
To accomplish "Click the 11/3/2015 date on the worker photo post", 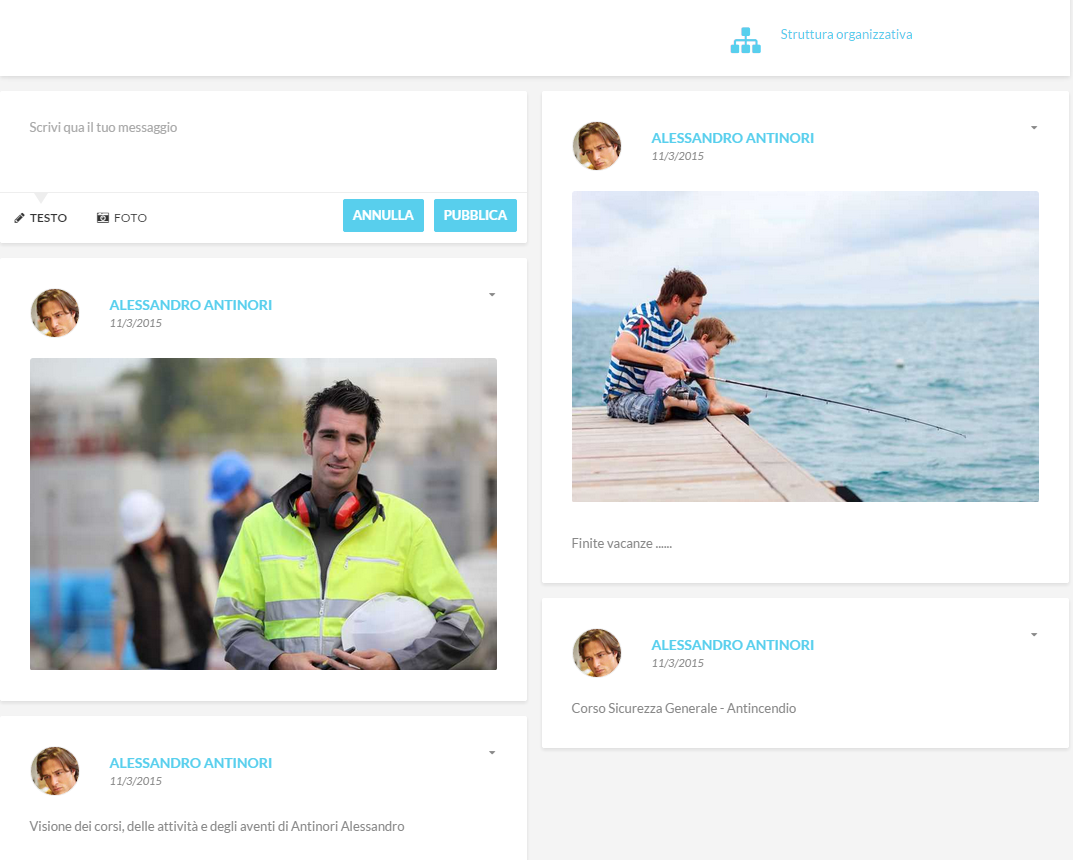I will (135, 323).
